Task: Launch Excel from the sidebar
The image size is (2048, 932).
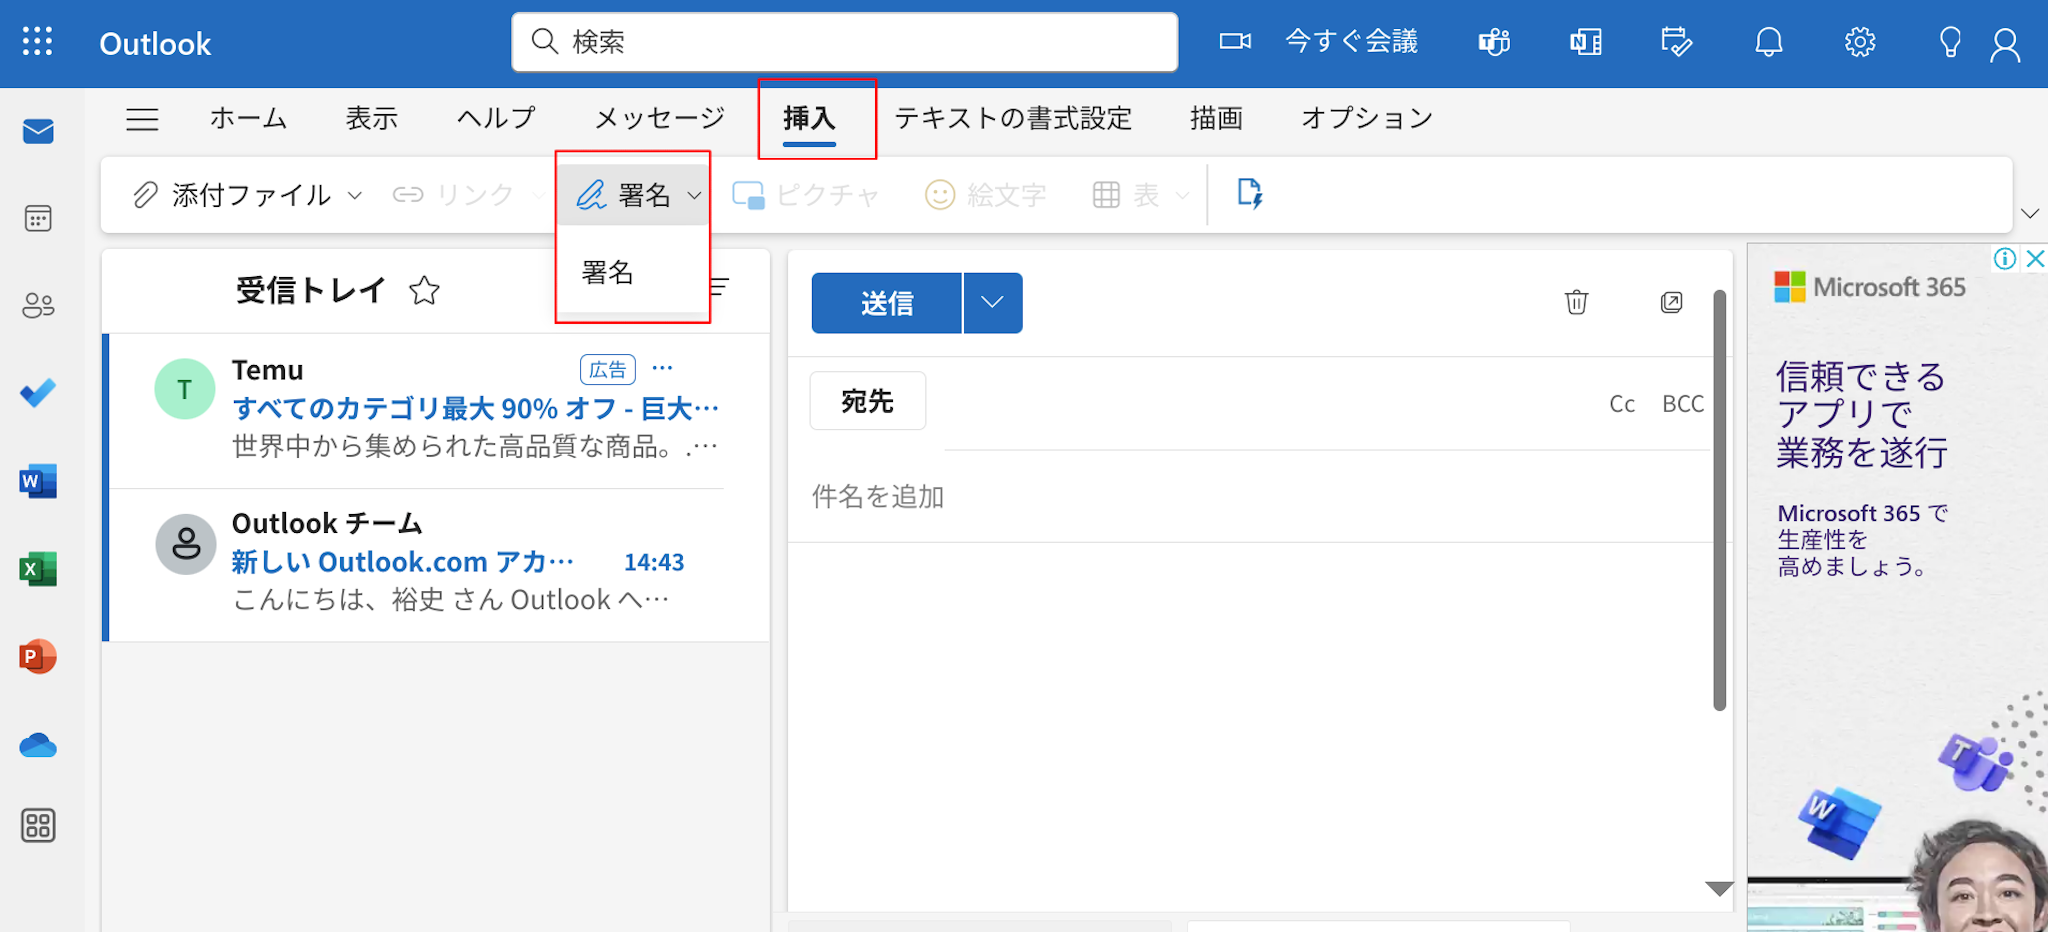Action: (38, 569)
